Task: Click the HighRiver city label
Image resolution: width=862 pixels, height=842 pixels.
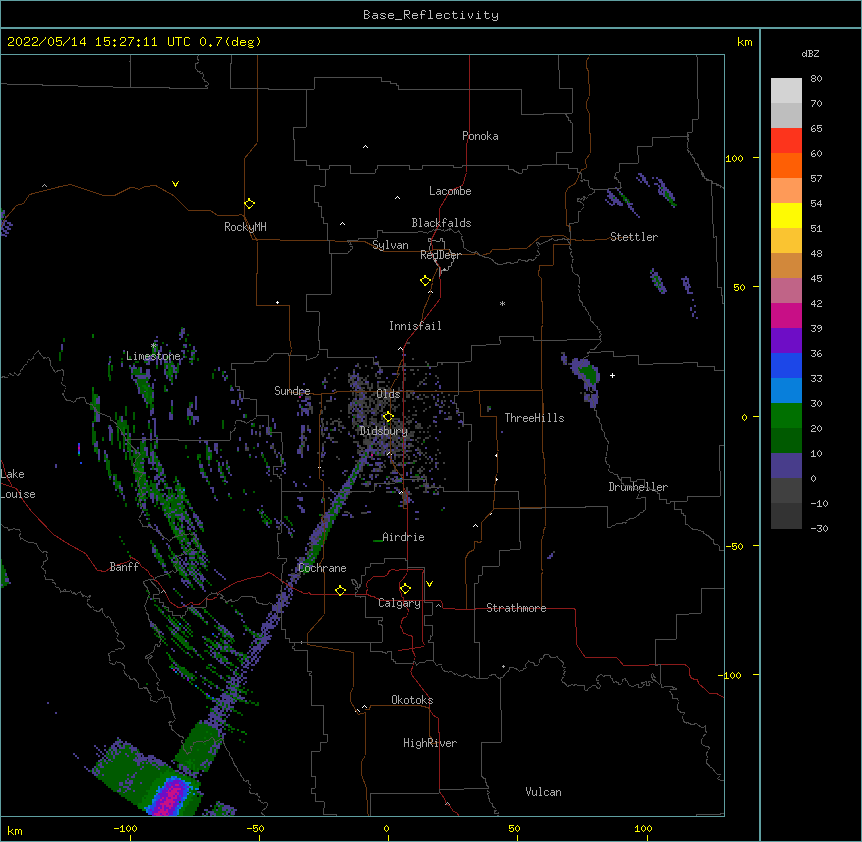Action: tap(430, 743)
